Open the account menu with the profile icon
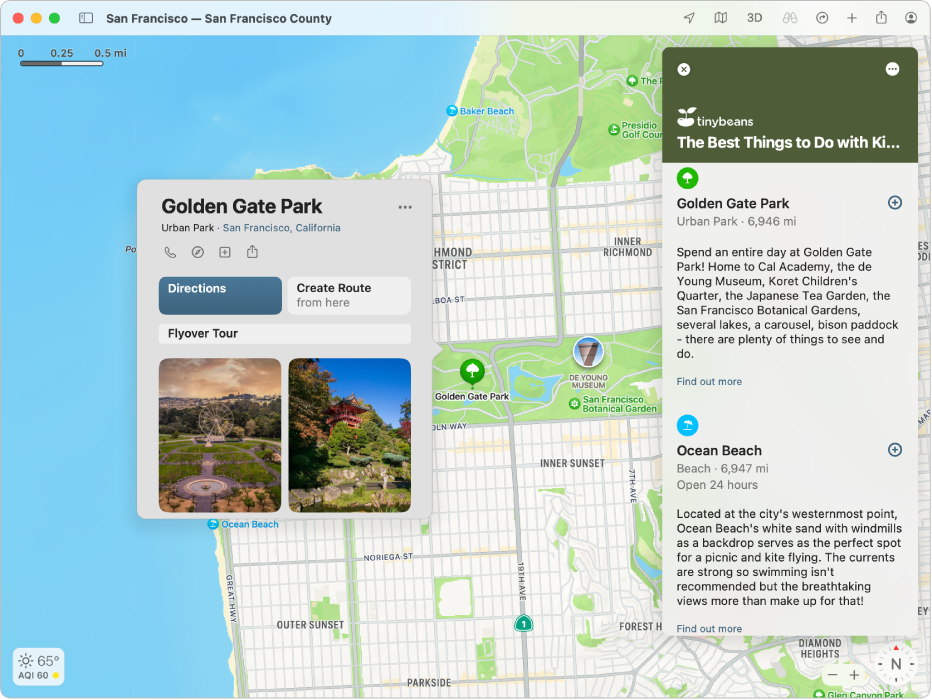 [x=913, y=17]
